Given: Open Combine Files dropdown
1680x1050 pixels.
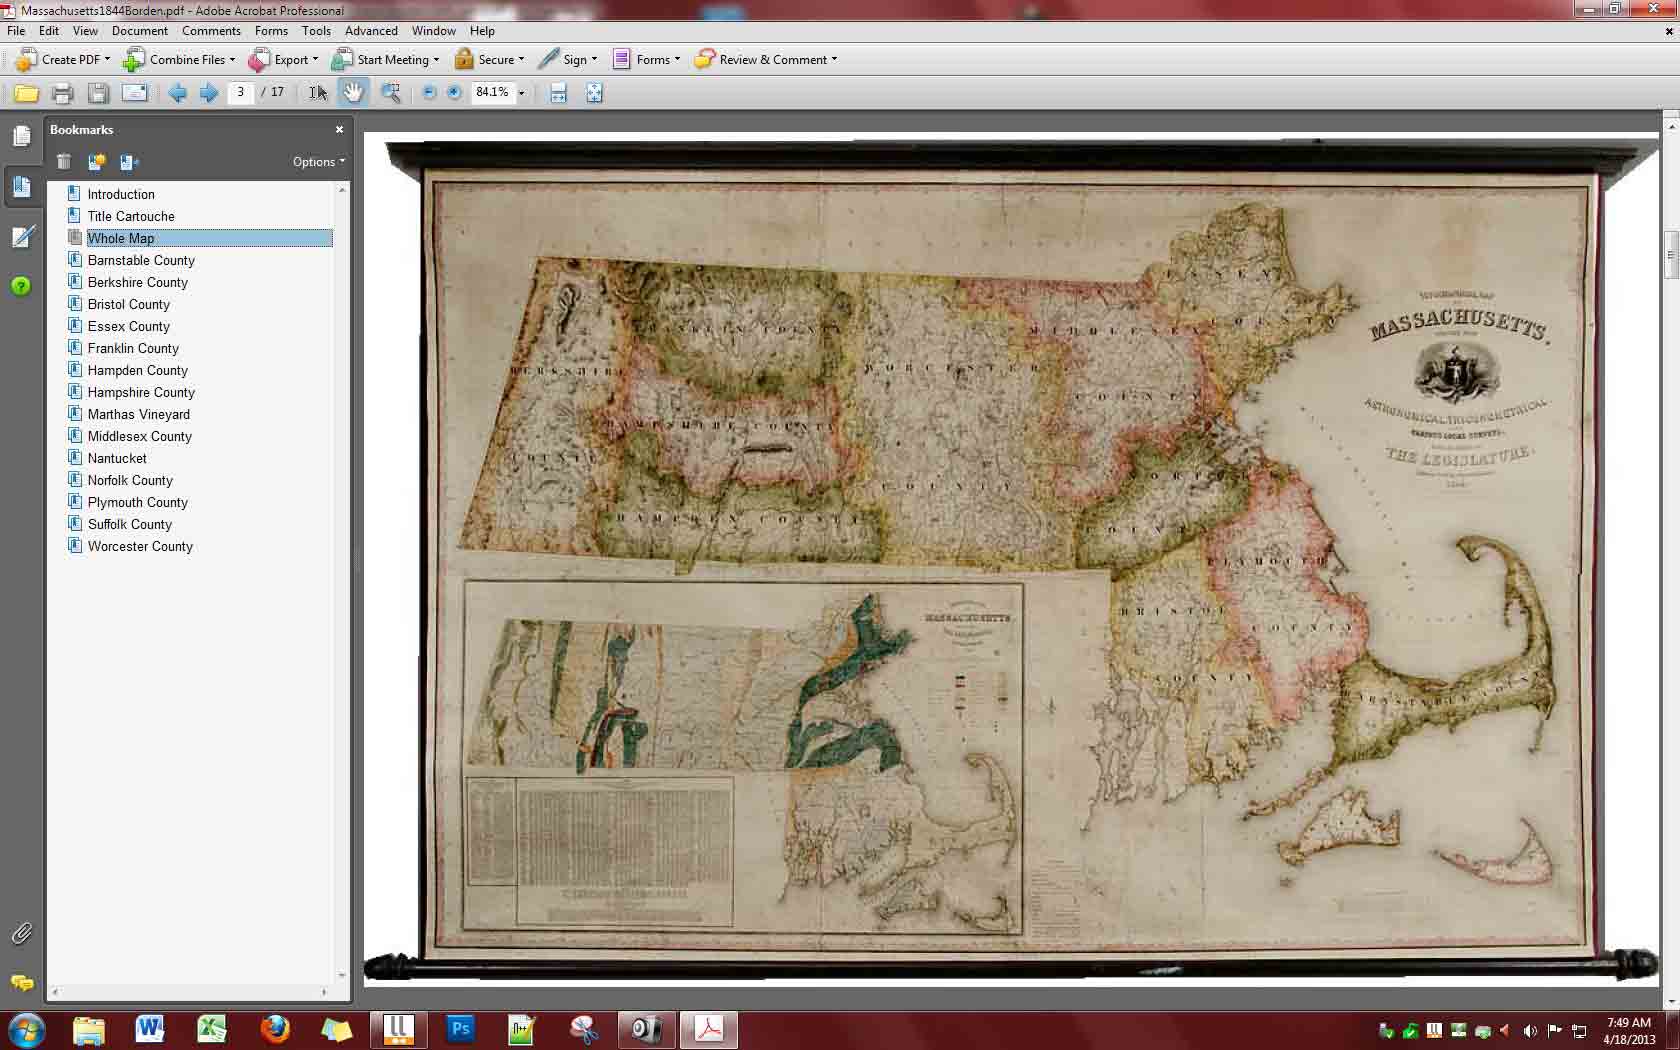Looking at the screenshot, I should coord(179,60).
